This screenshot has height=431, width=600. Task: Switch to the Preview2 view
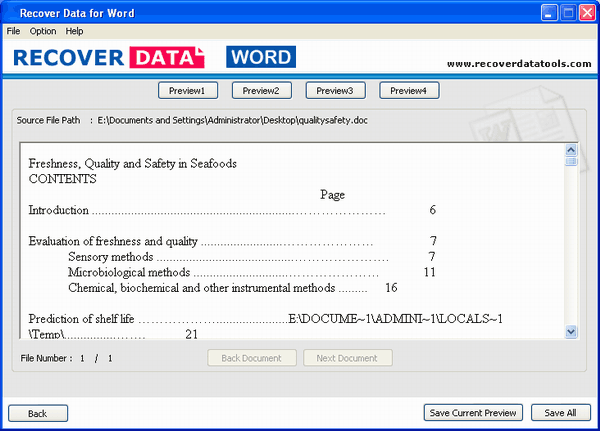click(x=261, y=91)
